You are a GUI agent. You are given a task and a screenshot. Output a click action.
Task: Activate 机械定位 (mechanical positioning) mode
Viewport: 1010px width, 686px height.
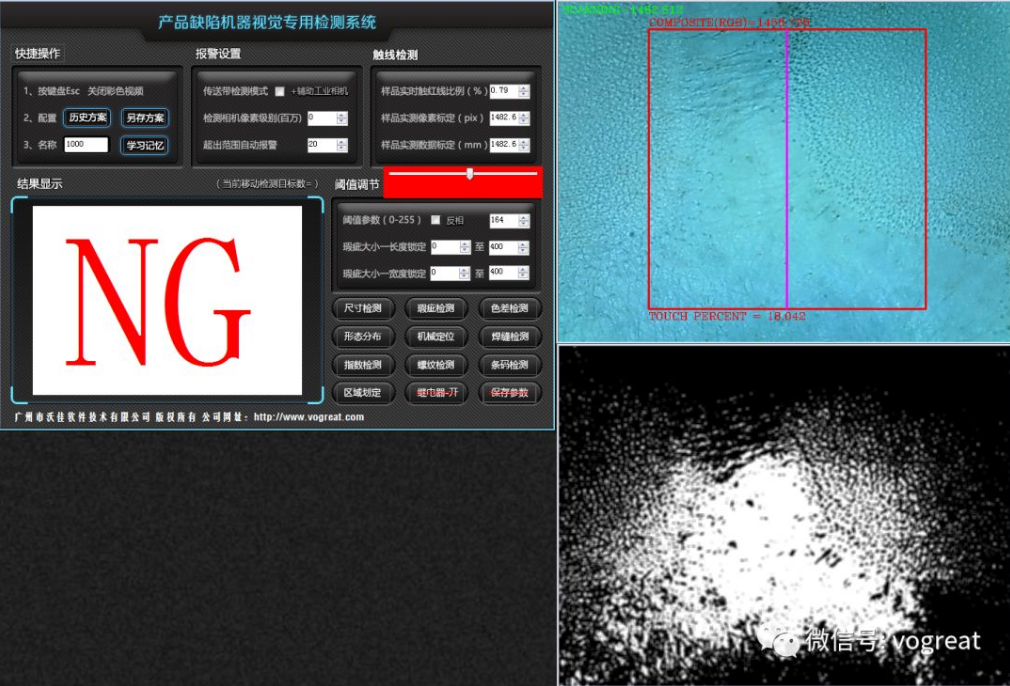pyautogui.click(x=437, y=337)
